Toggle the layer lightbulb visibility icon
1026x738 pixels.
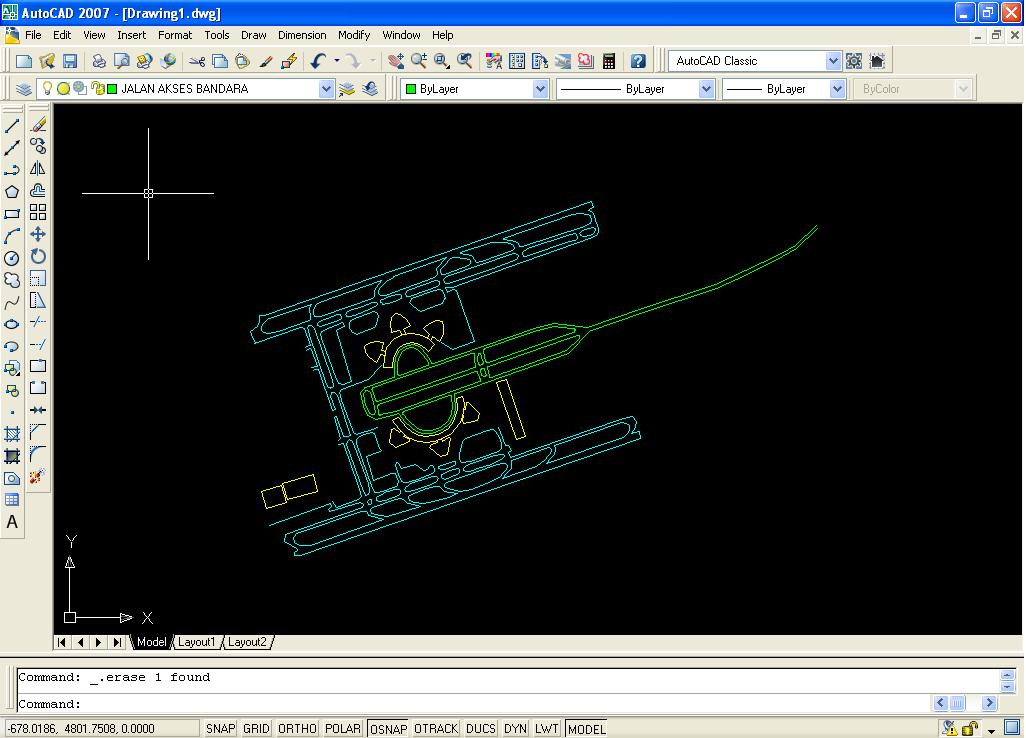click(46, 88)
